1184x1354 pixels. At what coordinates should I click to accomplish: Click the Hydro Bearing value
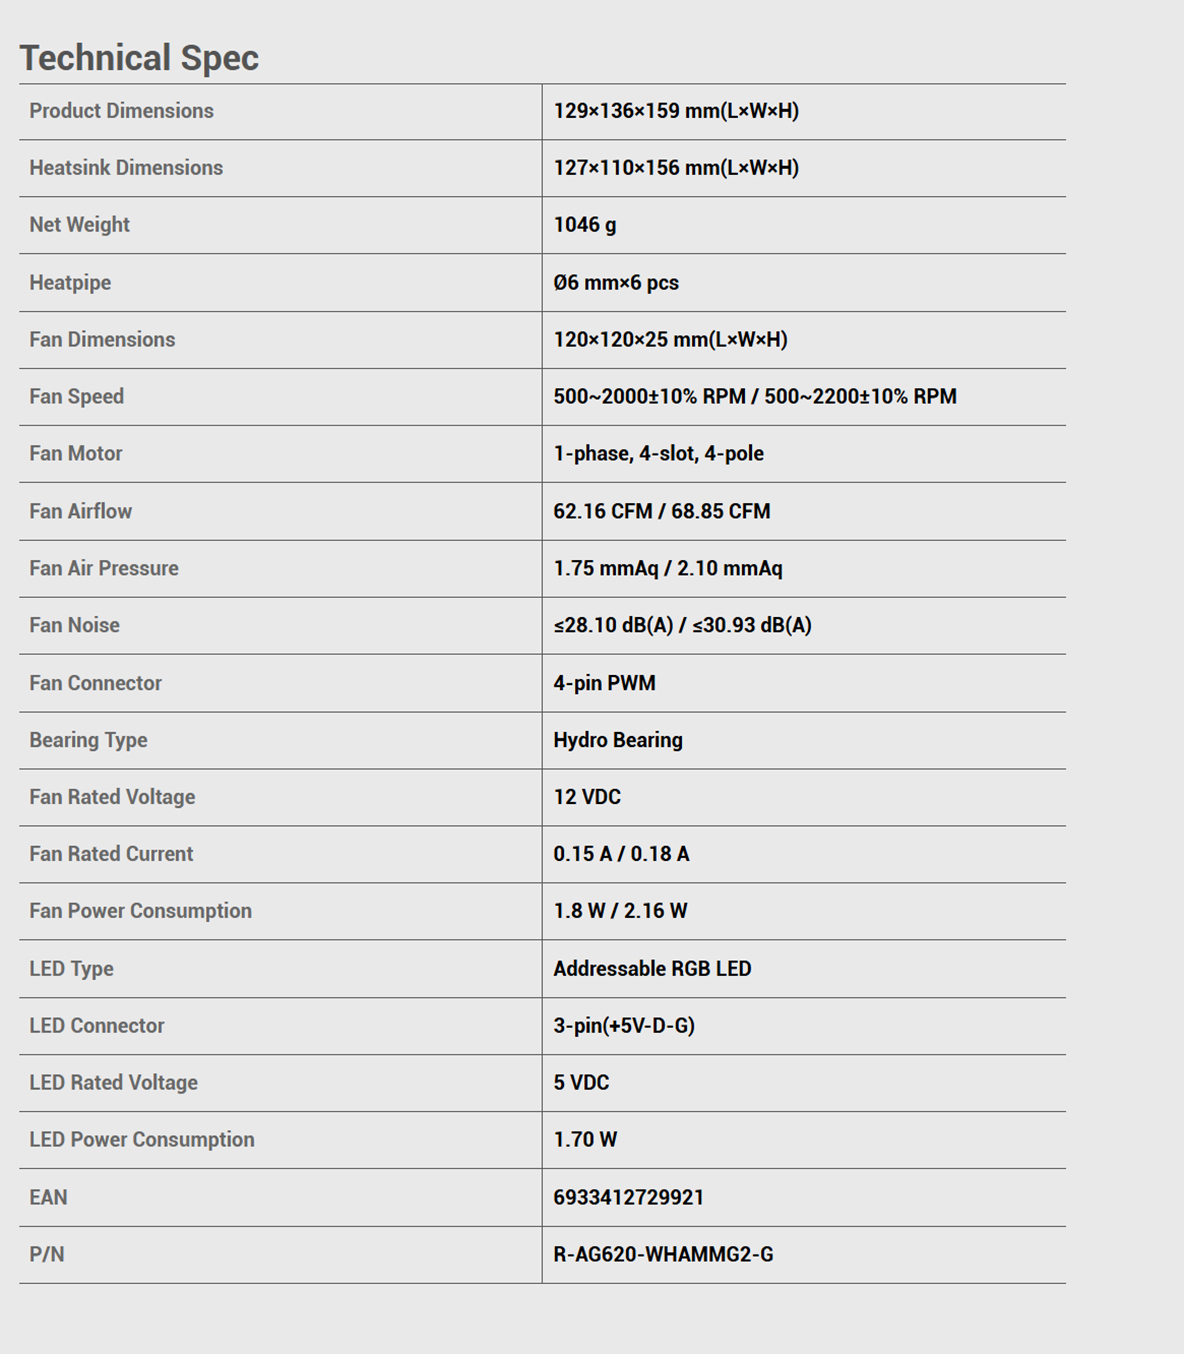point(618,740)
